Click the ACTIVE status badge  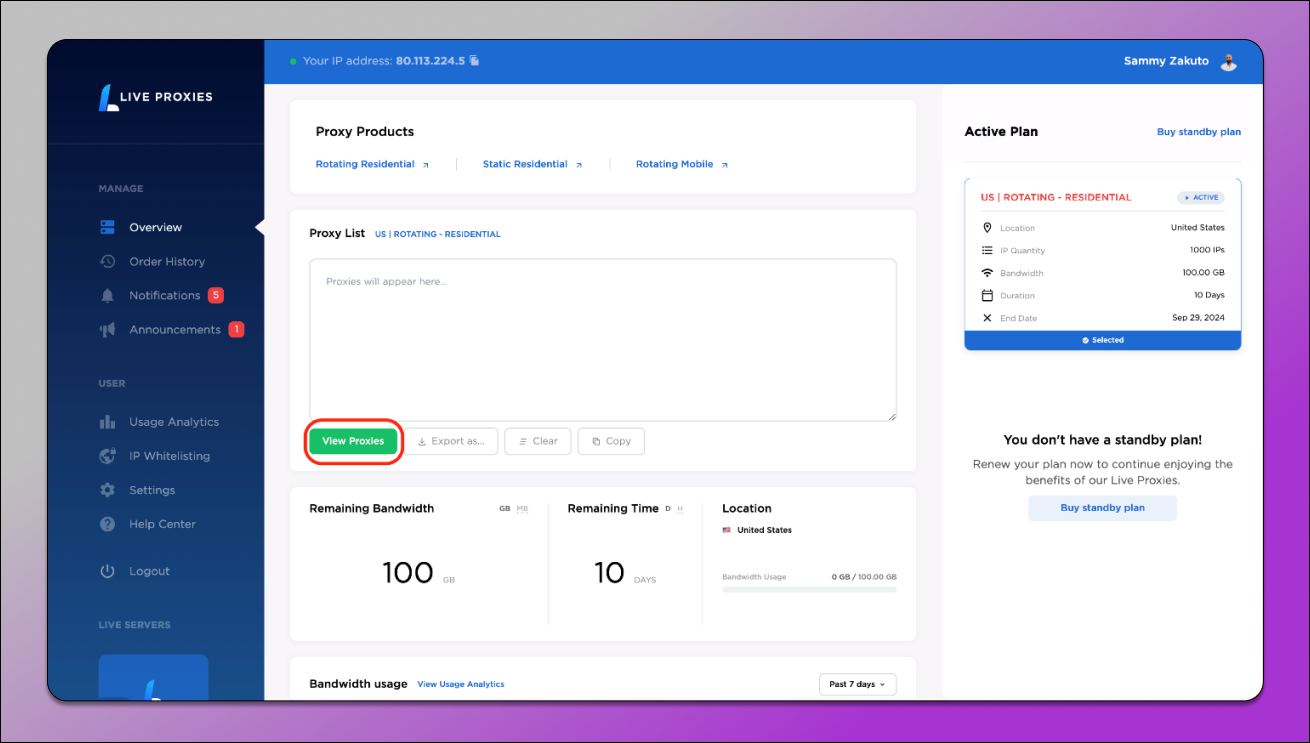tap(1201, 197)
